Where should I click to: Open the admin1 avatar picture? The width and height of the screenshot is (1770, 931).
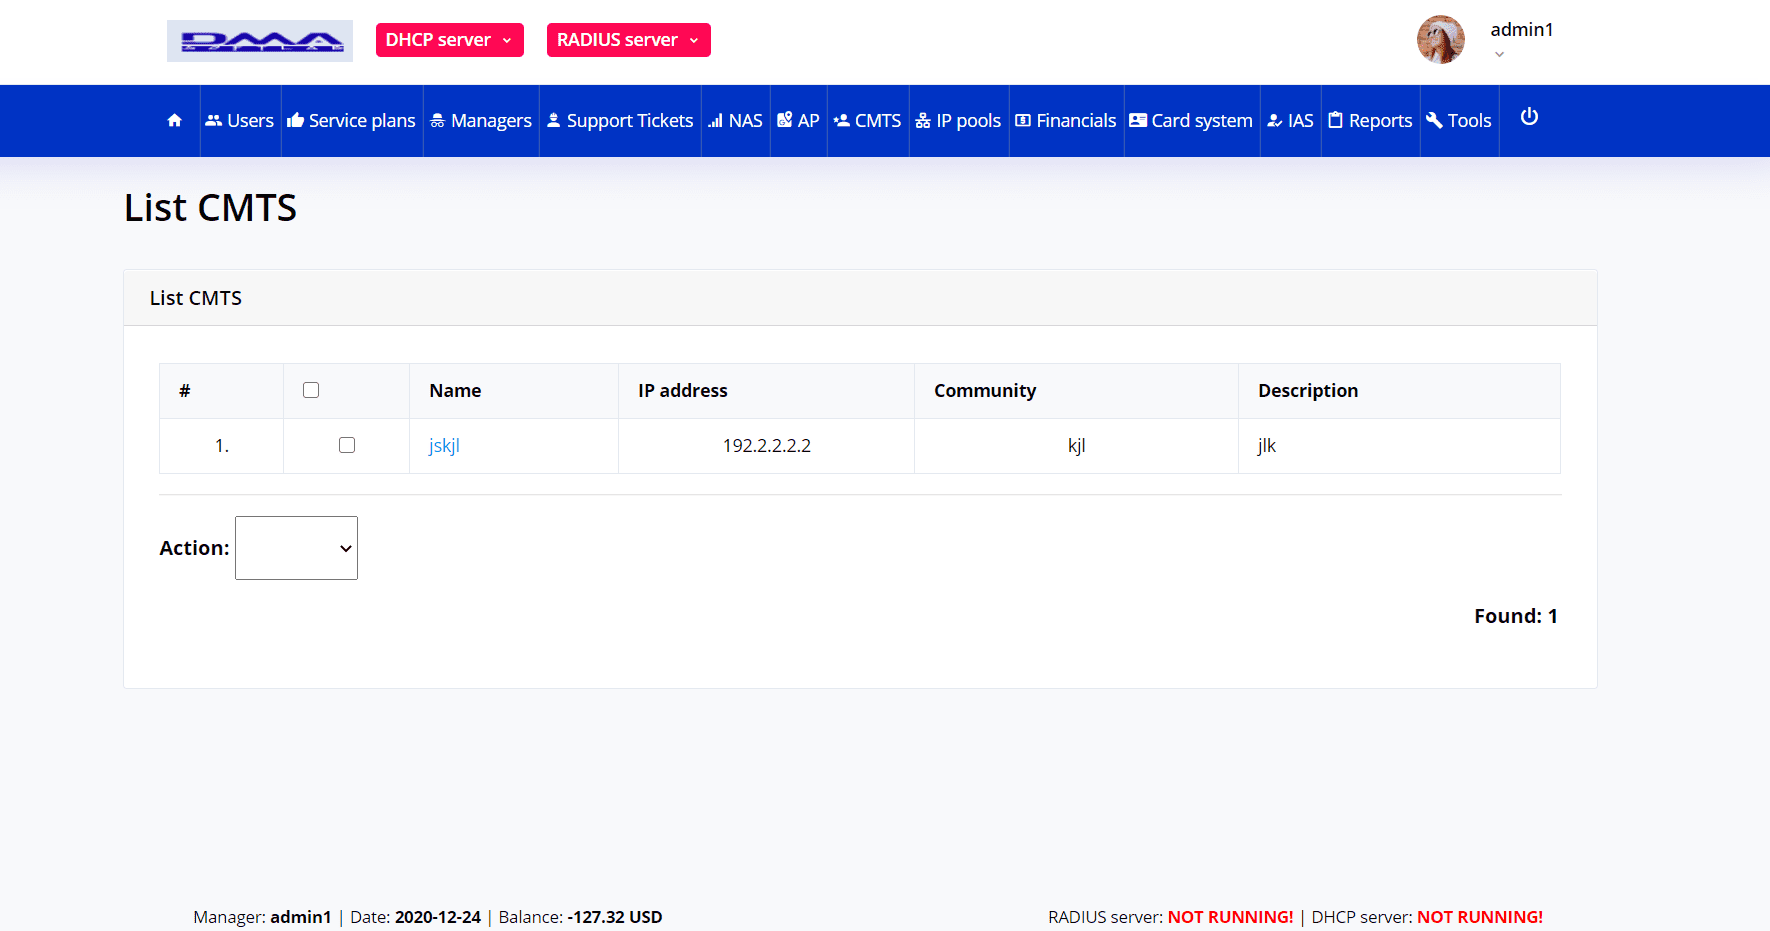pyautogui.click(x=1440, y=40)
